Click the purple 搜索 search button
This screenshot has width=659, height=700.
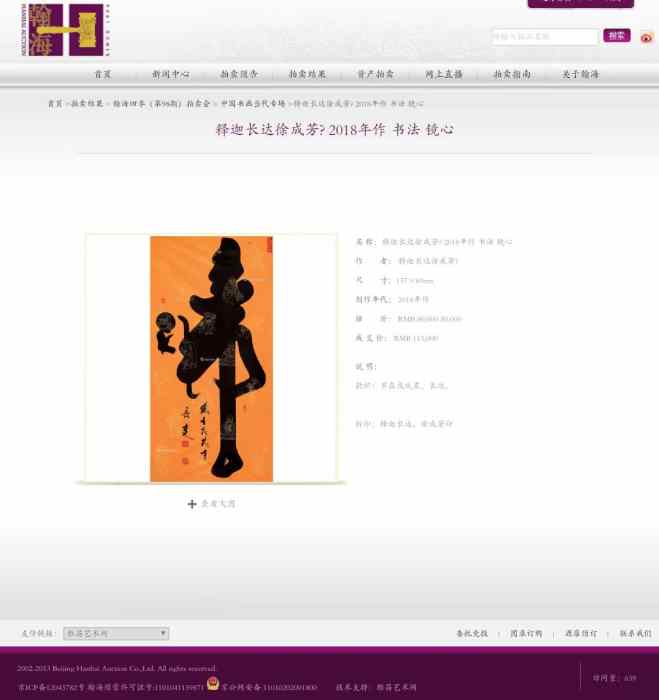click(617, 36)
